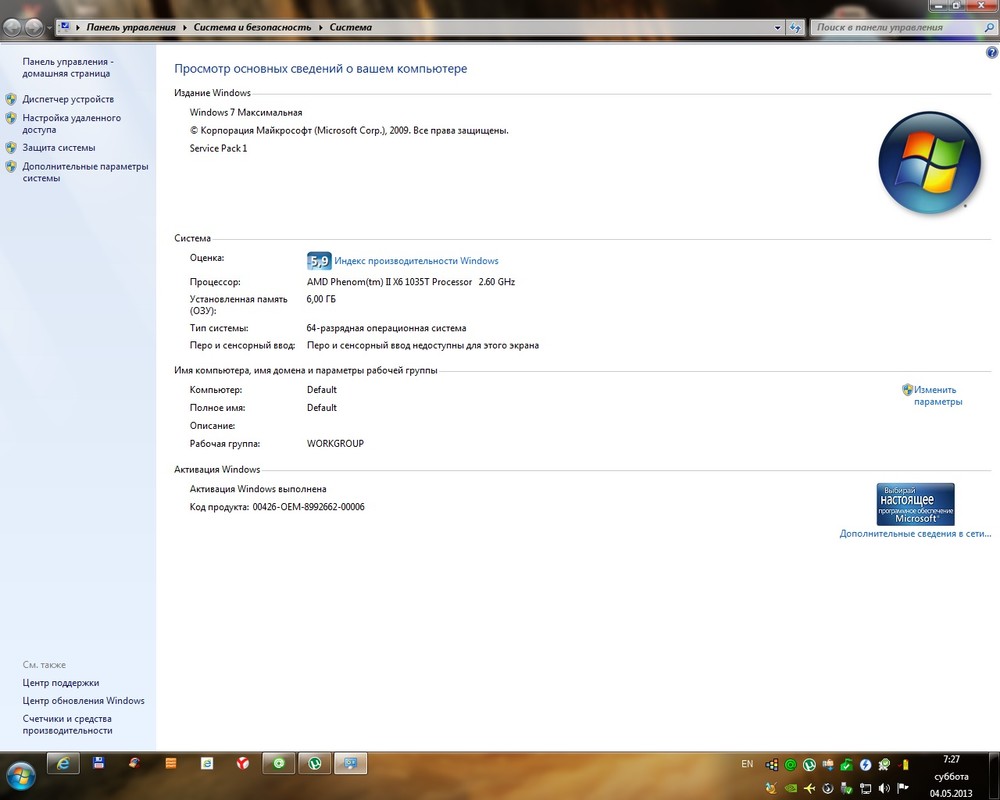Image resolution: width=1000 pixels, height=800 pixels.
Task: Expand the arrow after 'Панель управления' breadcrumb
Action: coord(184,27)
